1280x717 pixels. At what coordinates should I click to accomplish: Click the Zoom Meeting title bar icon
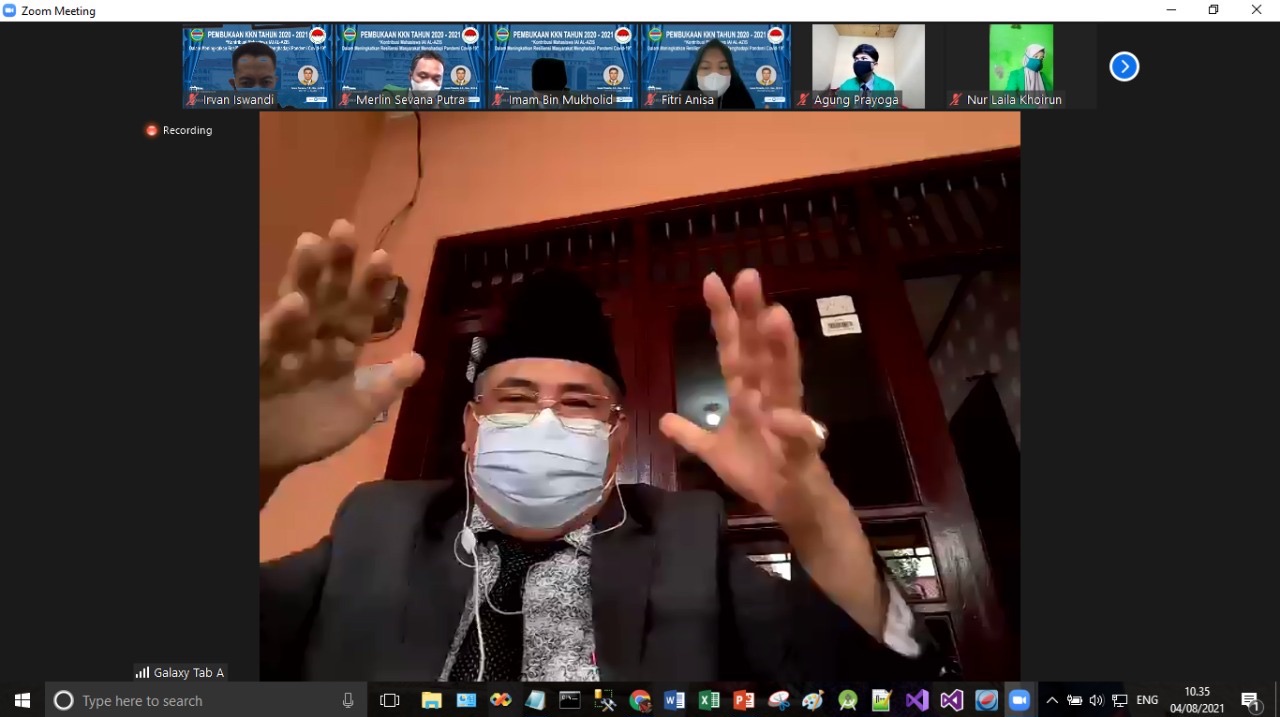tap(10, 10)
